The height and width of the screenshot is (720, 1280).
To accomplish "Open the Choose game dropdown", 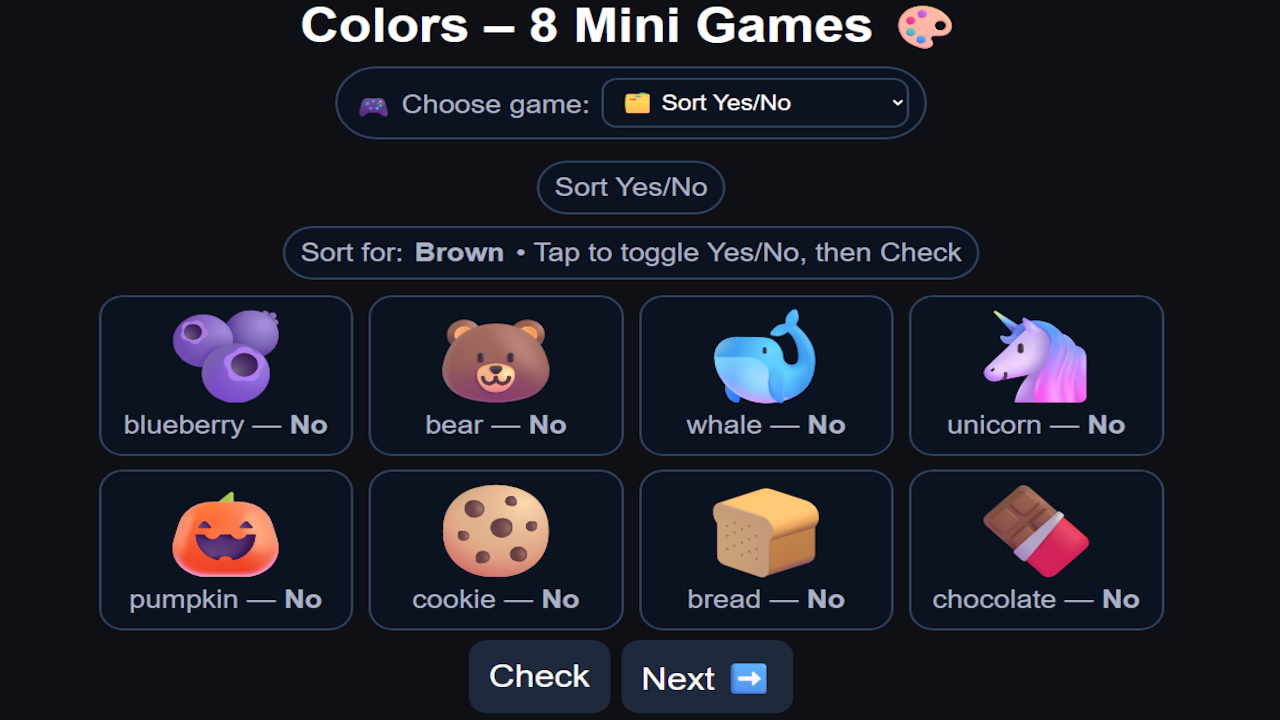I will [754, 103].
